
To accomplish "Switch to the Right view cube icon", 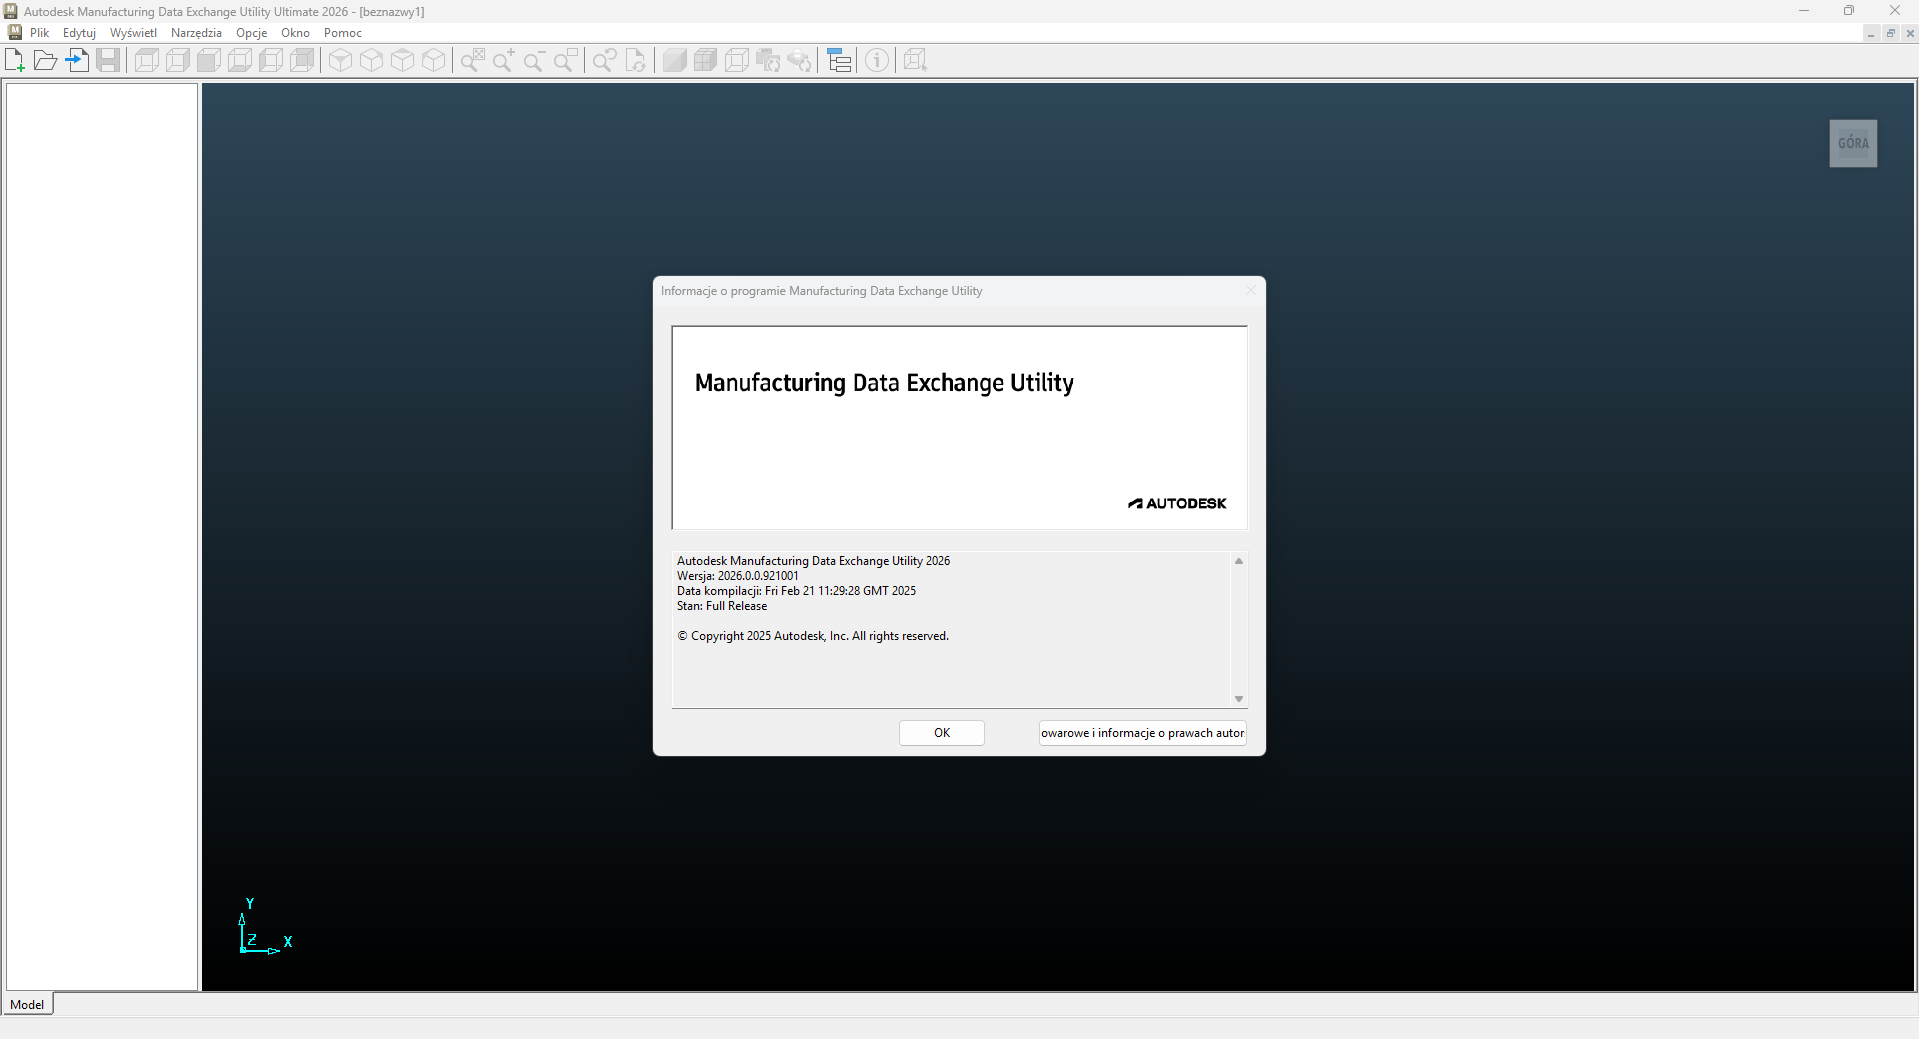I will [x=178, y=61].
